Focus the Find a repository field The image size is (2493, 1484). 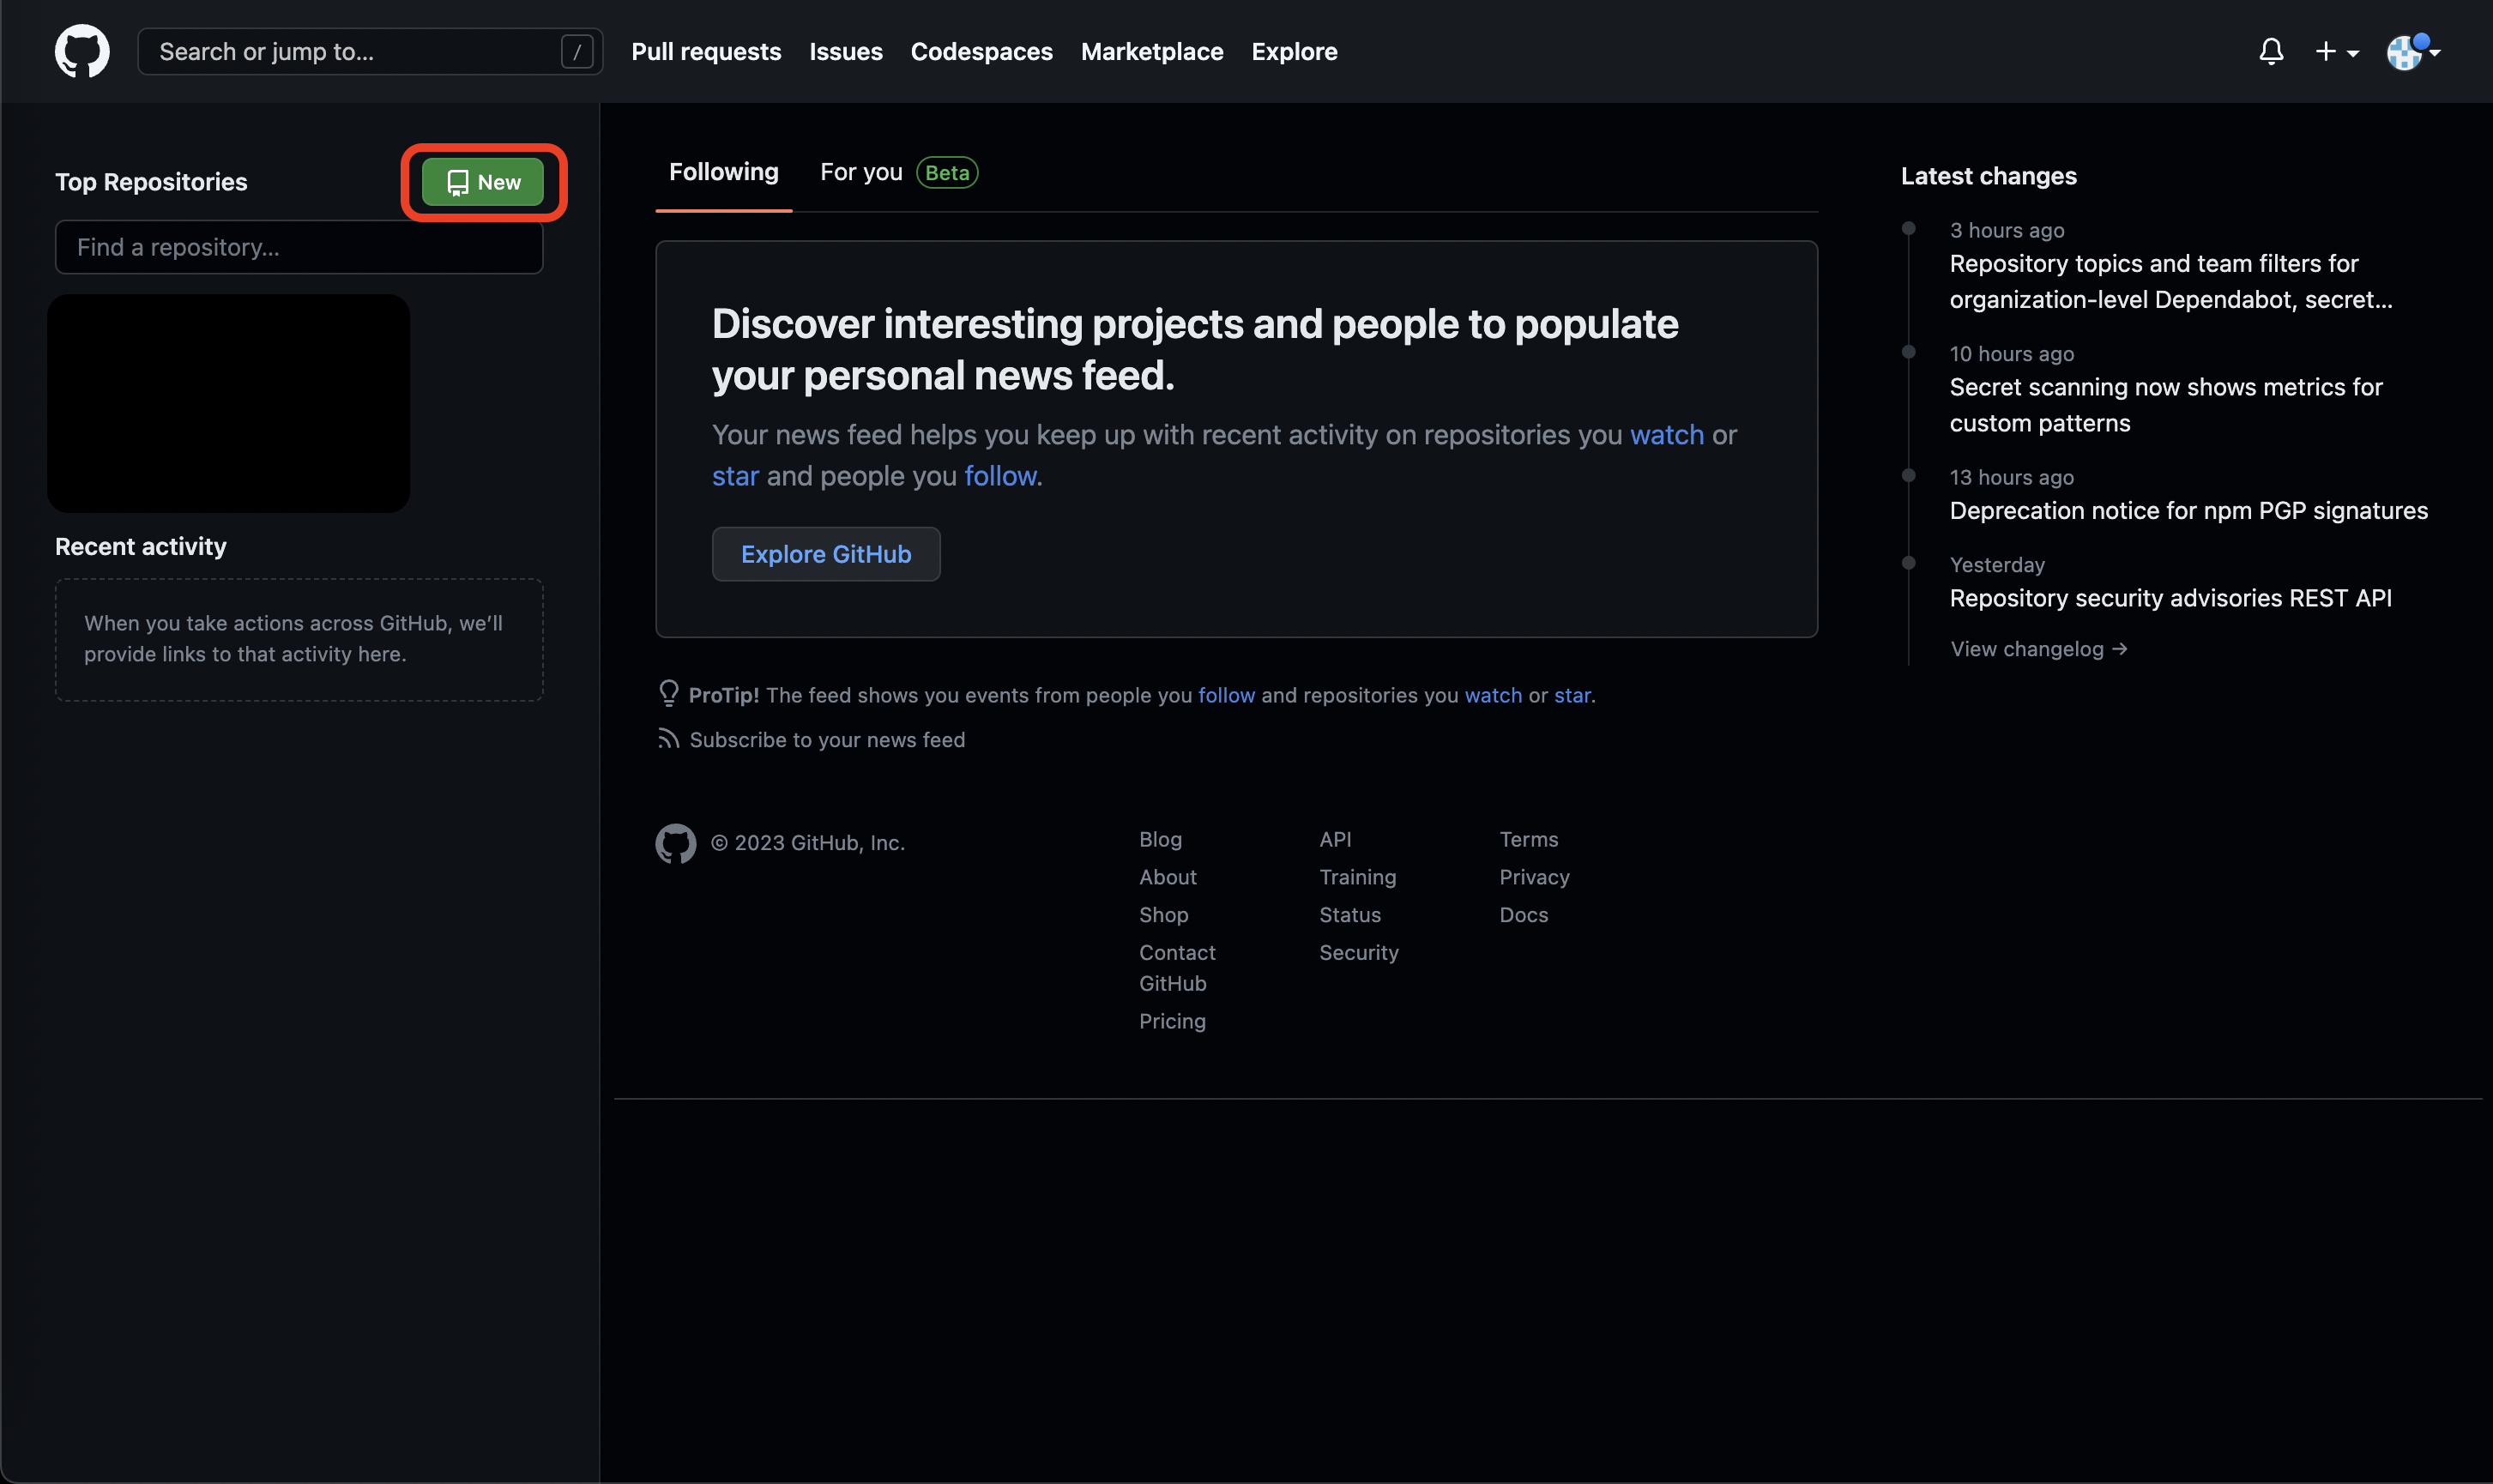299,247
